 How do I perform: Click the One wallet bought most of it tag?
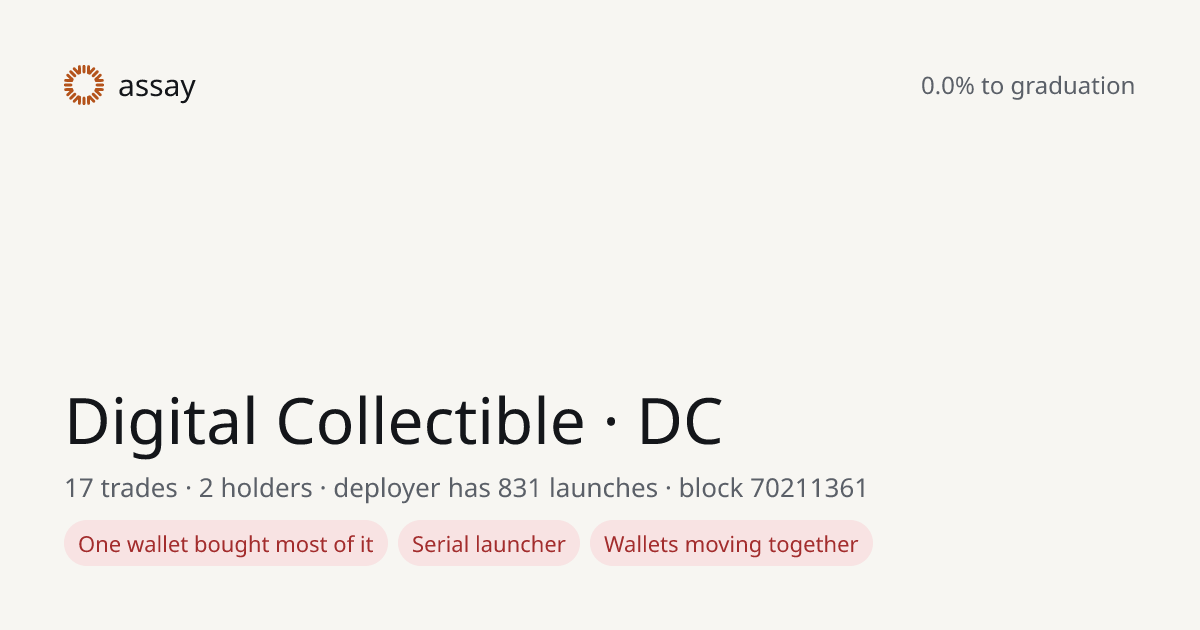point(226,544)
